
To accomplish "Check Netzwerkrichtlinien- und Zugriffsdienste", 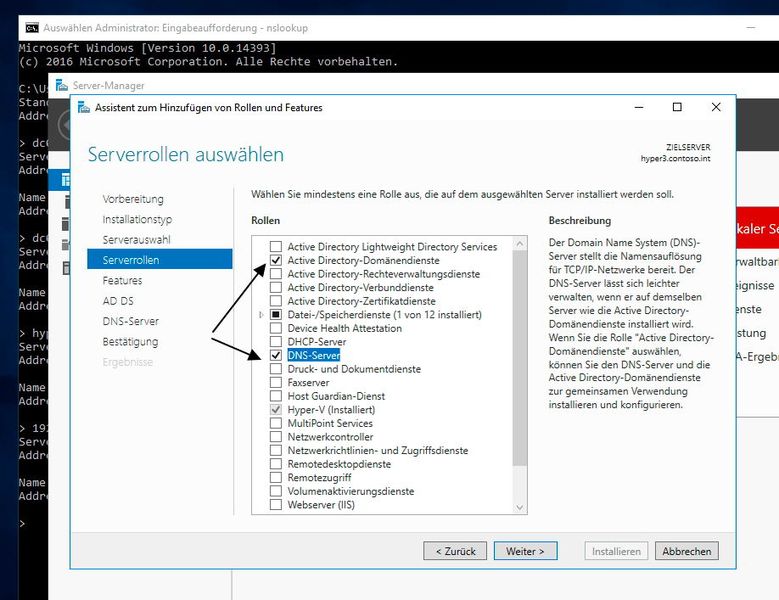I will click(x=276, y=450).
